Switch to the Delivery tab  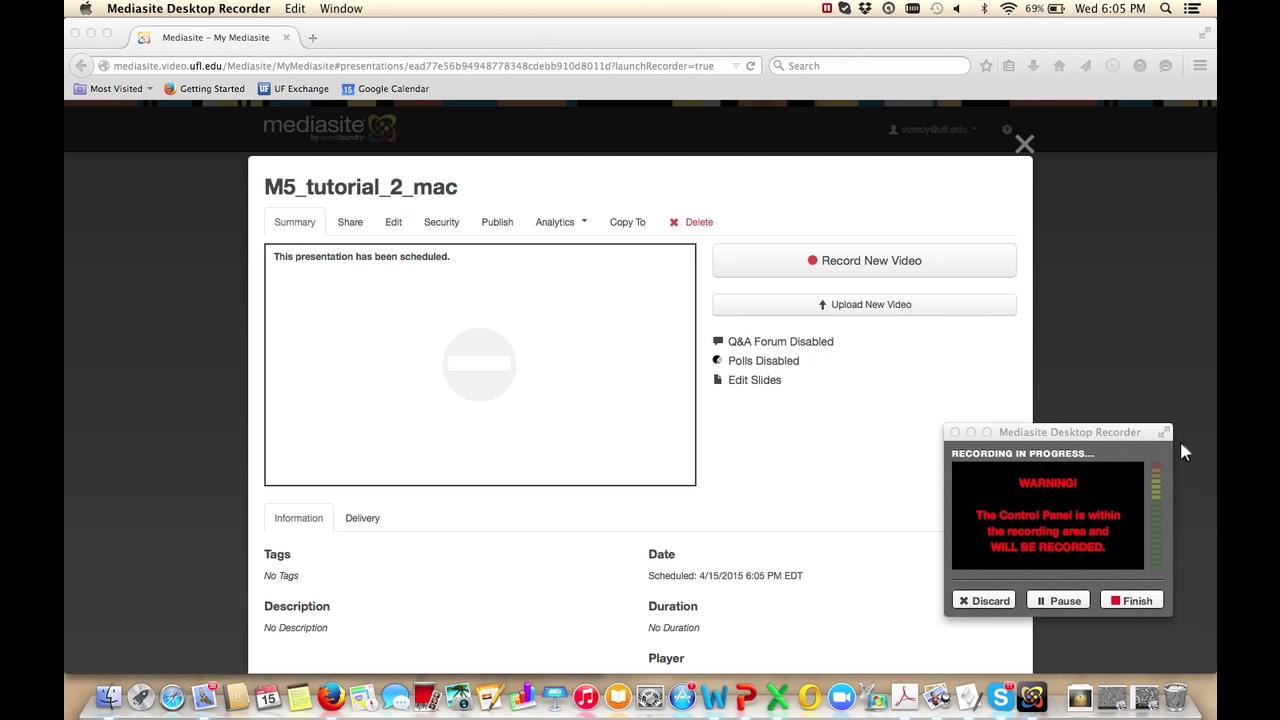(362, 518)
